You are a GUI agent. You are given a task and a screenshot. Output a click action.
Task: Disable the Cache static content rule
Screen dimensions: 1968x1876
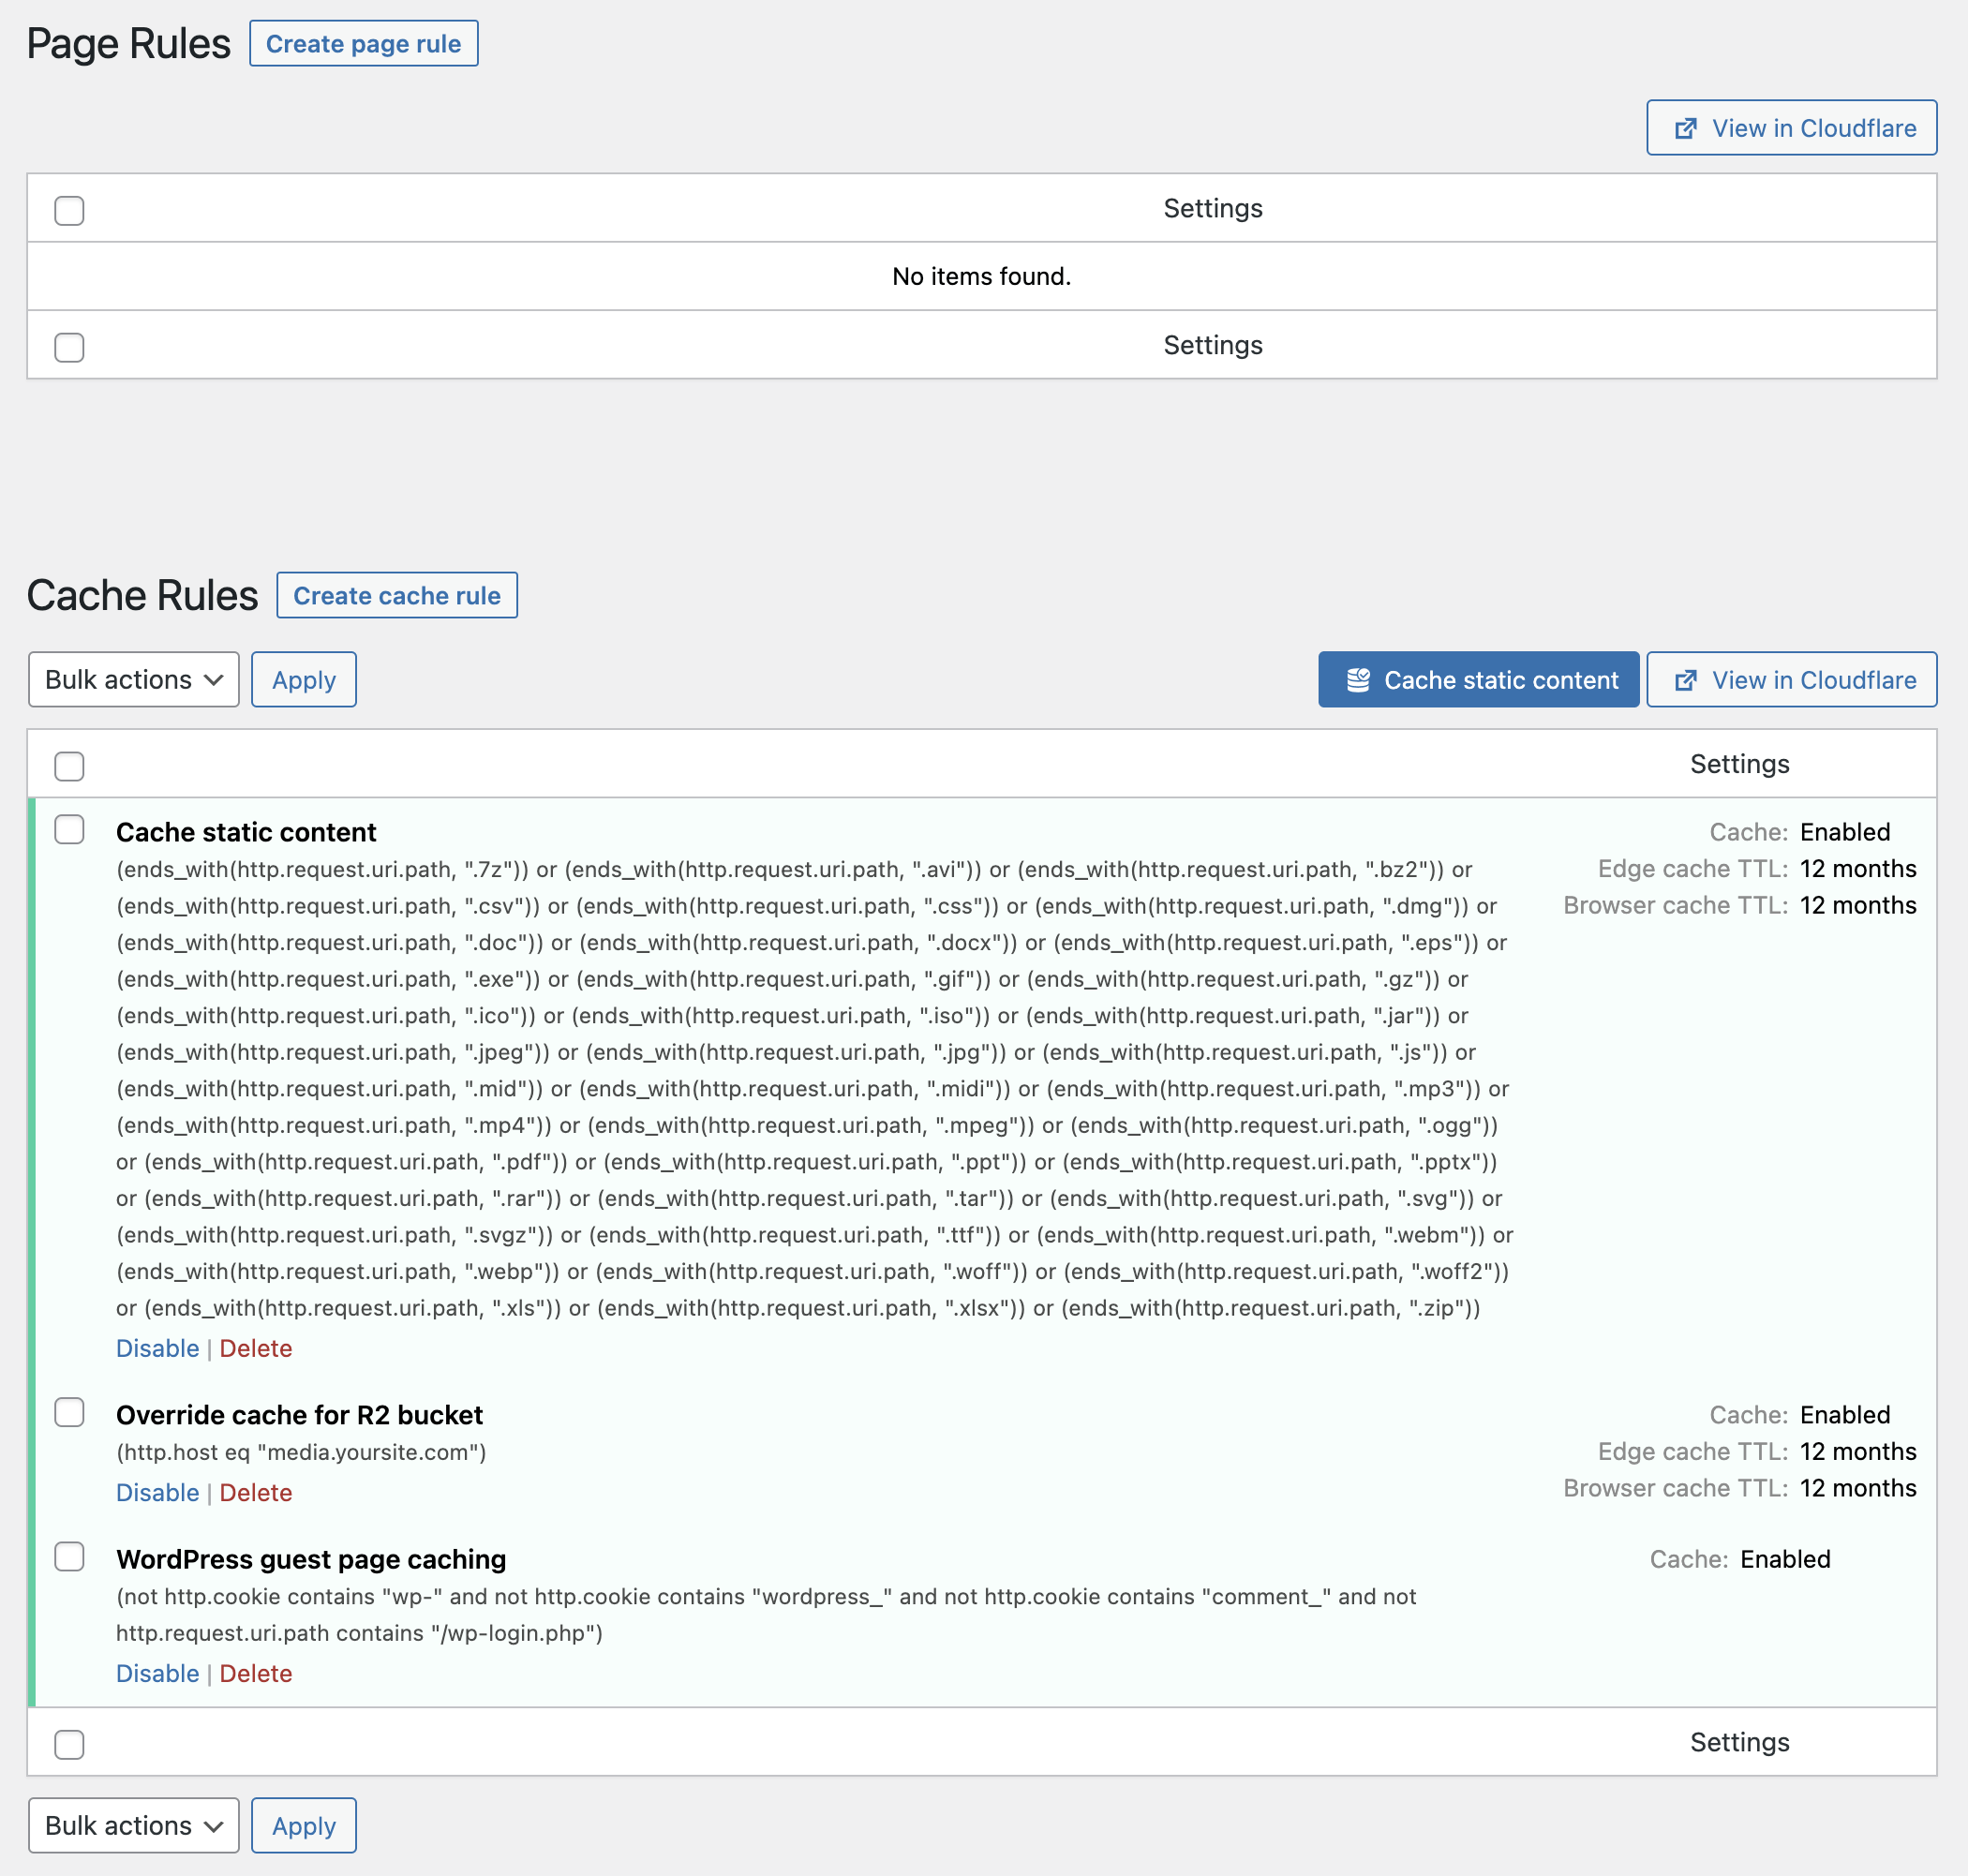pyautogui.click(x=158, y=1349)
